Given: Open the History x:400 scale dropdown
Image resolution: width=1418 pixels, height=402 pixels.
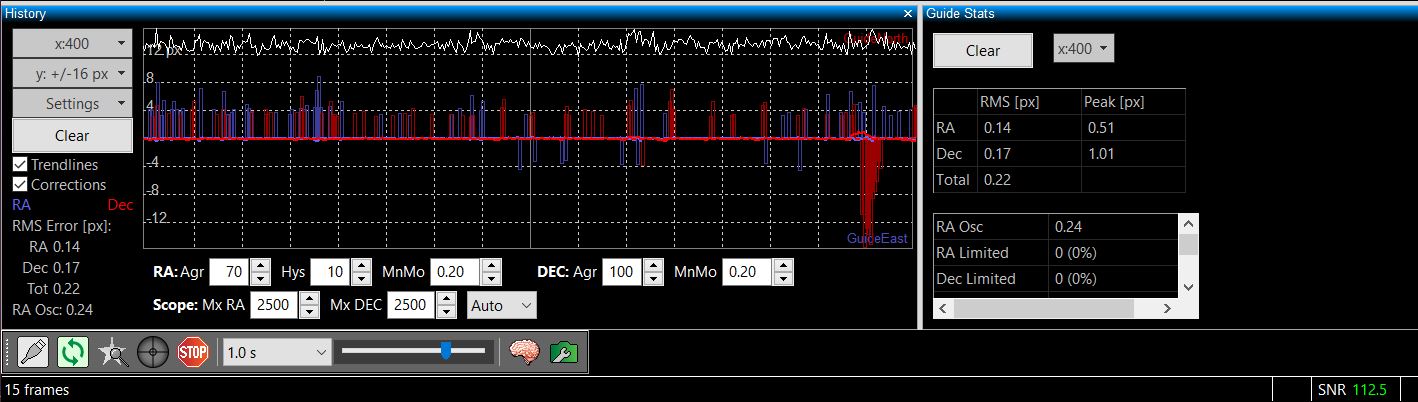Looking at the screenshot, I should 72,43.
